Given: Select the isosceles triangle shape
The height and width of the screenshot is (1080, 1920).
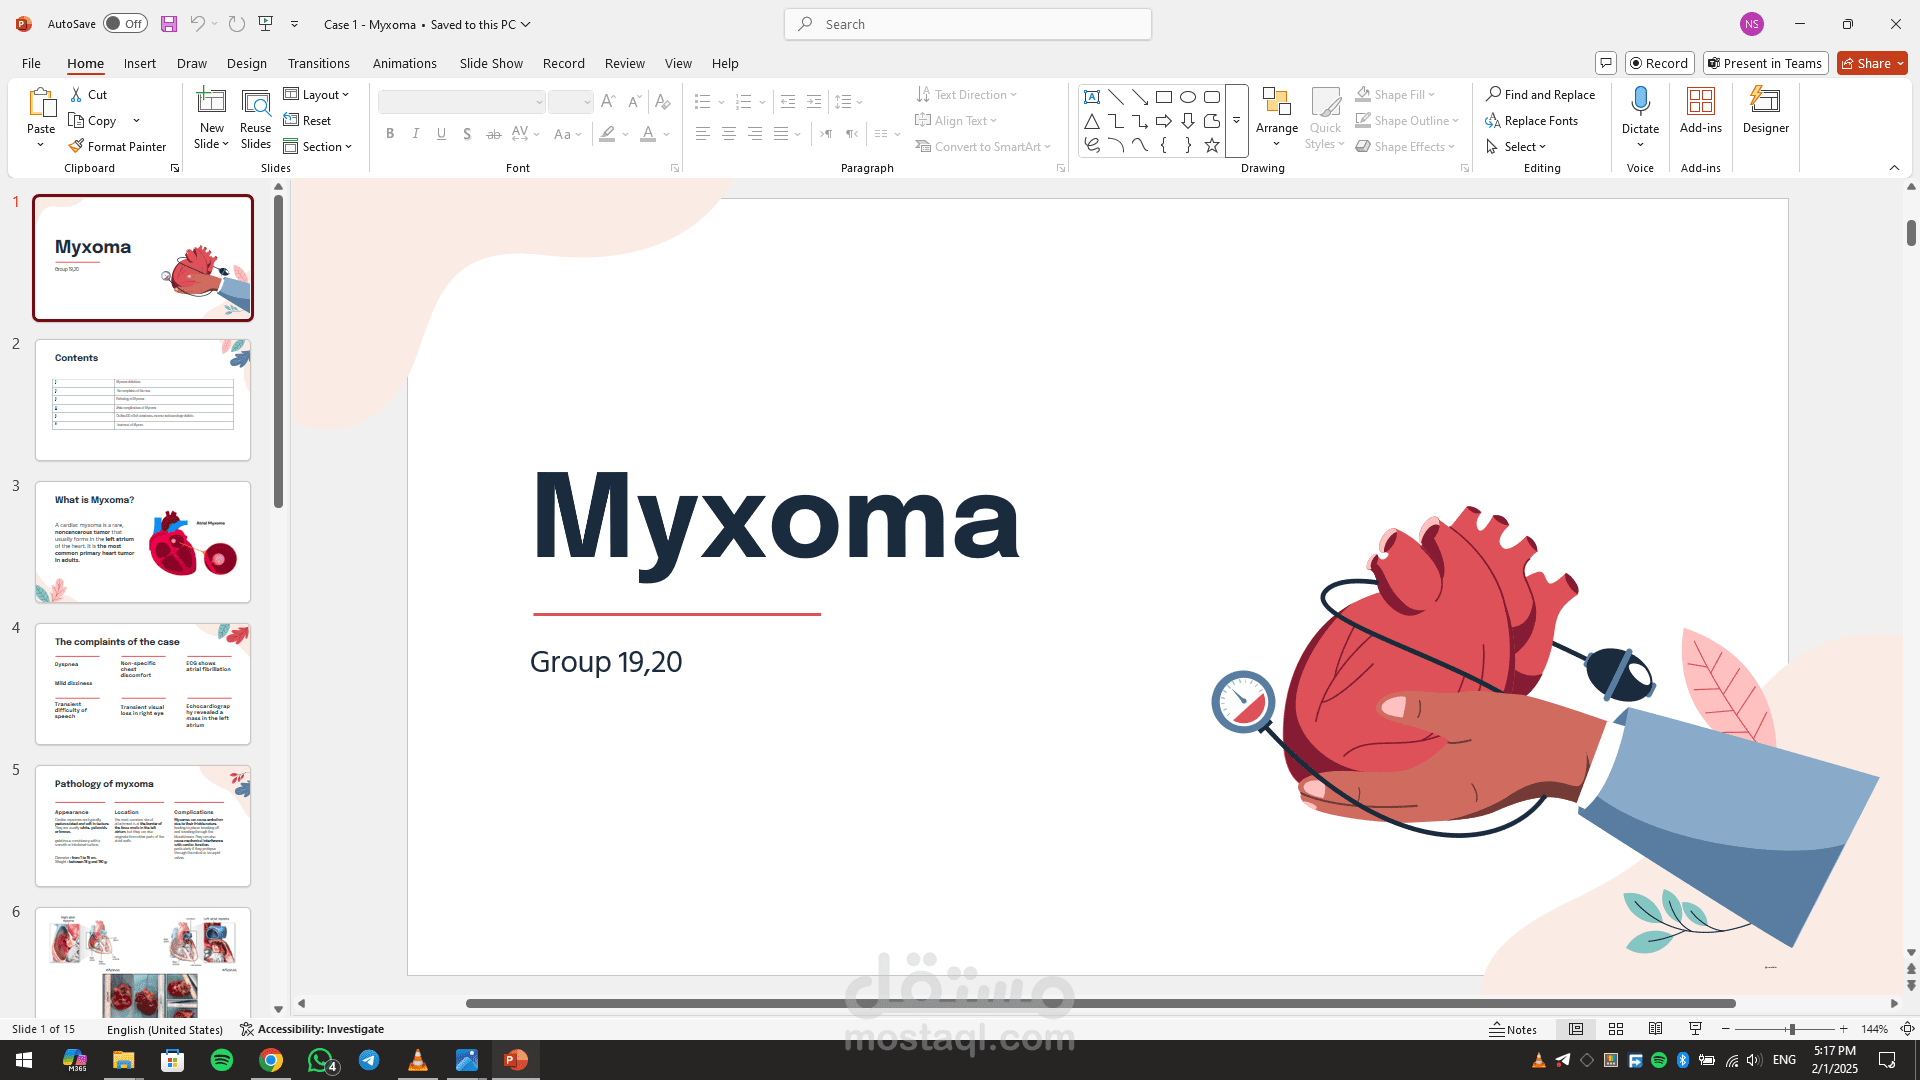Looking at the screenshot, I should (1092, 121).
